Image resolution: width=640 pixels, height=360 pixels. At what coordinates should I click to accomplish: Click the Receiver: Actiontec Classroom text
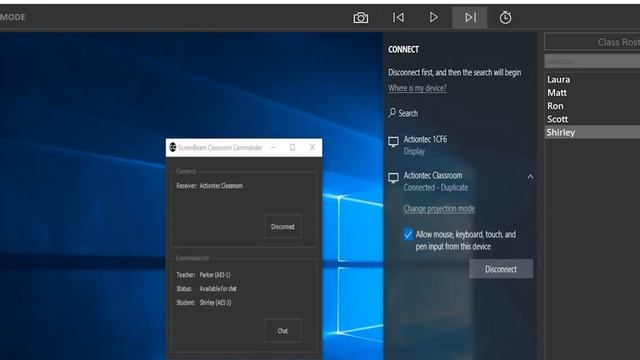click(x=209, y=186)
